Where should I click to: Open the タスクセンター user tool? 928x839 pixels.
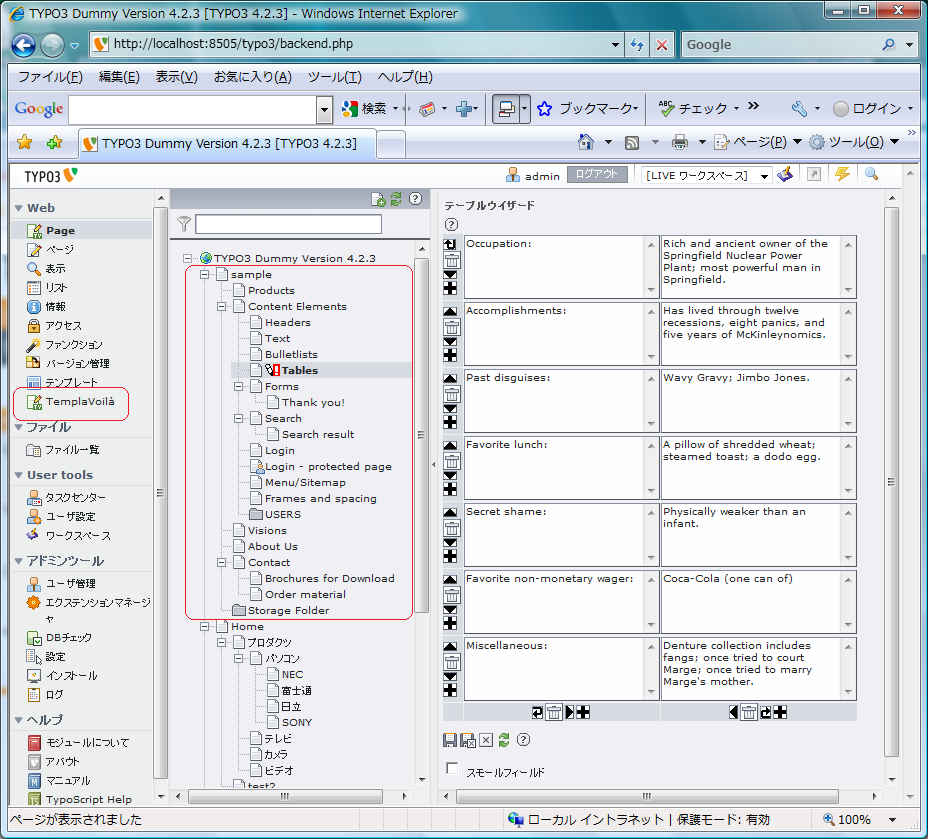[75, 498]
